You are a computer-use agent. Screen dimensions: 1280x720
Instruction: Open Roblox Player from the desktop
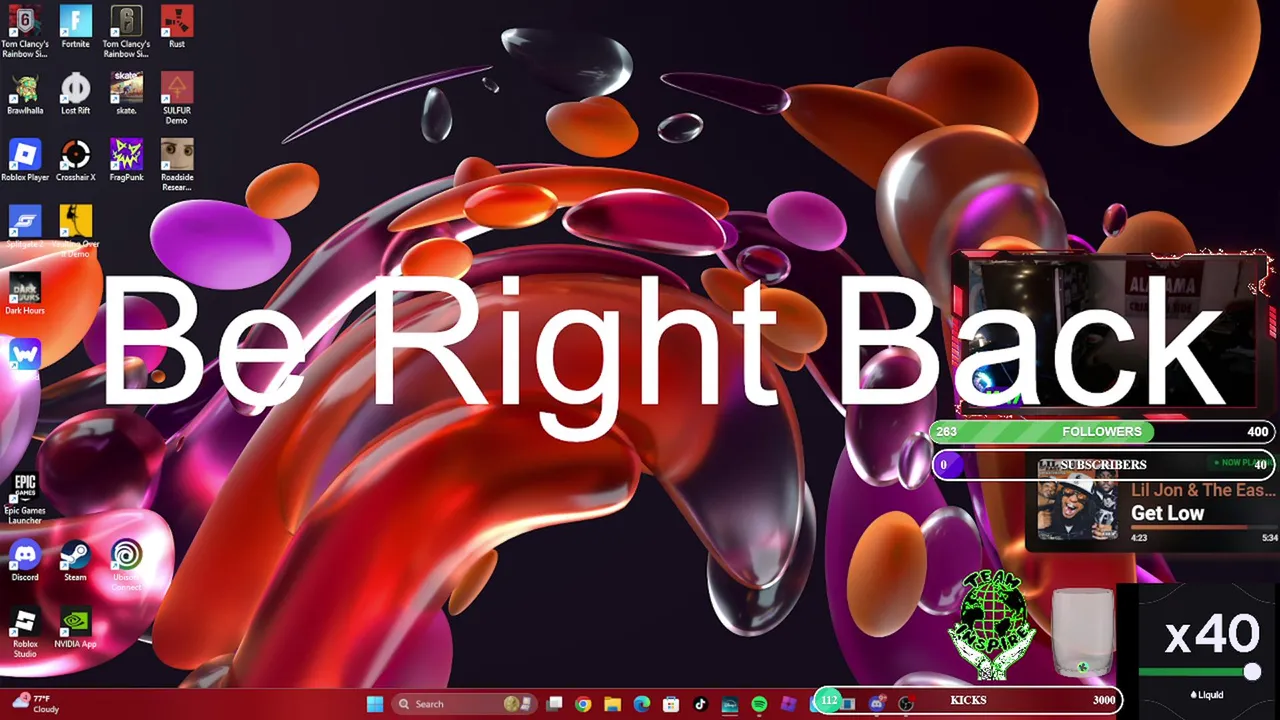coord(25,160)
